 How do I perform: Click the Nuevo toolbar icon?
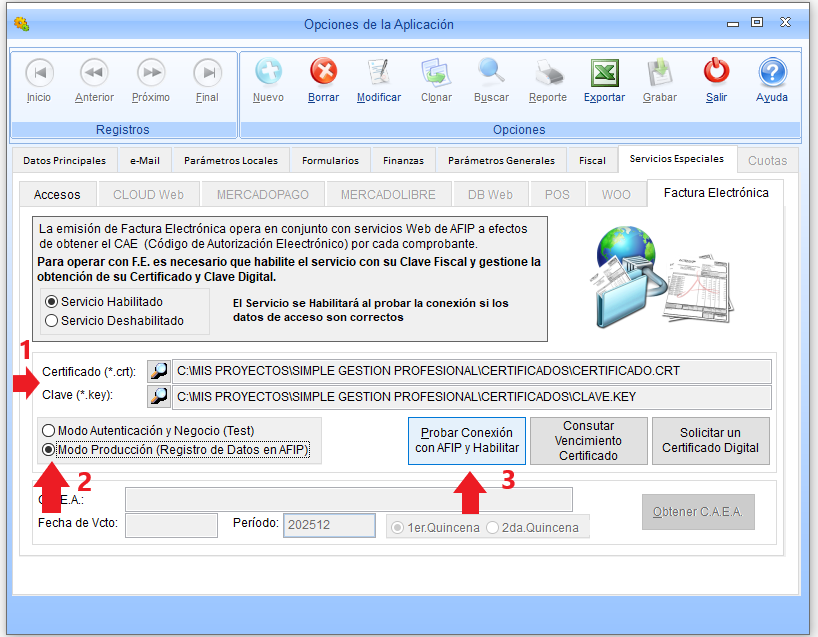(268, 72)
